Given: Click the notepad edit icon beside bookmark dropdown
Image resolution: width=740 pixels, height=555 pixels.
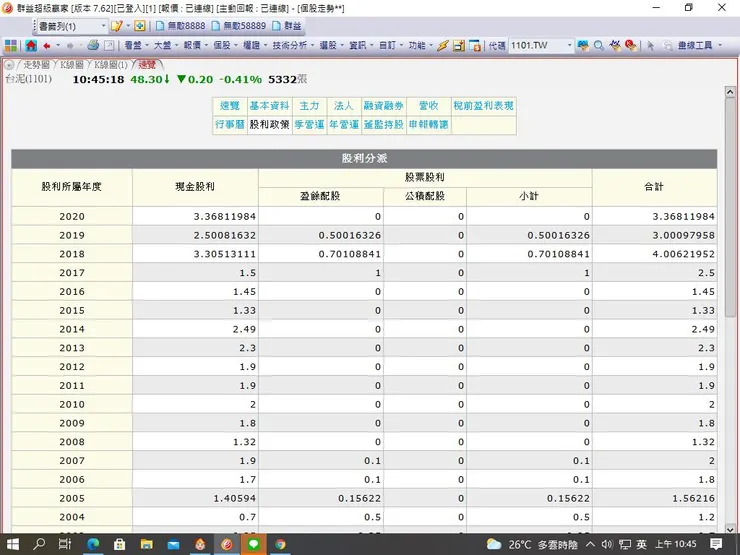Looking at the screenshot, I should tap(116, 26).
